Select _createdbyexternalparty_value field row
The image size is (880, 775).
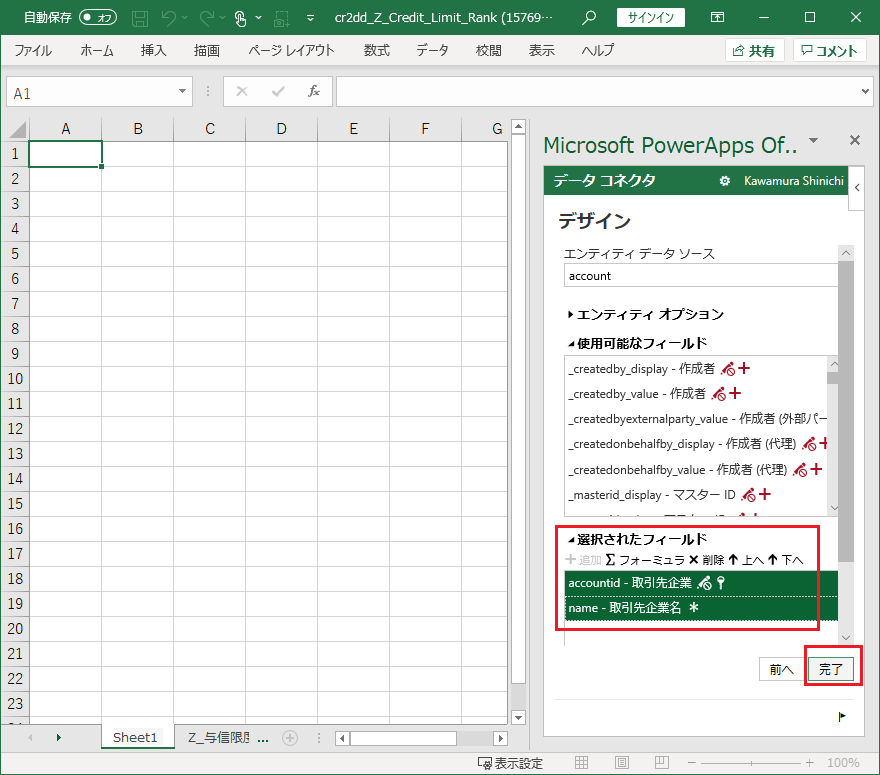point(696,419)
